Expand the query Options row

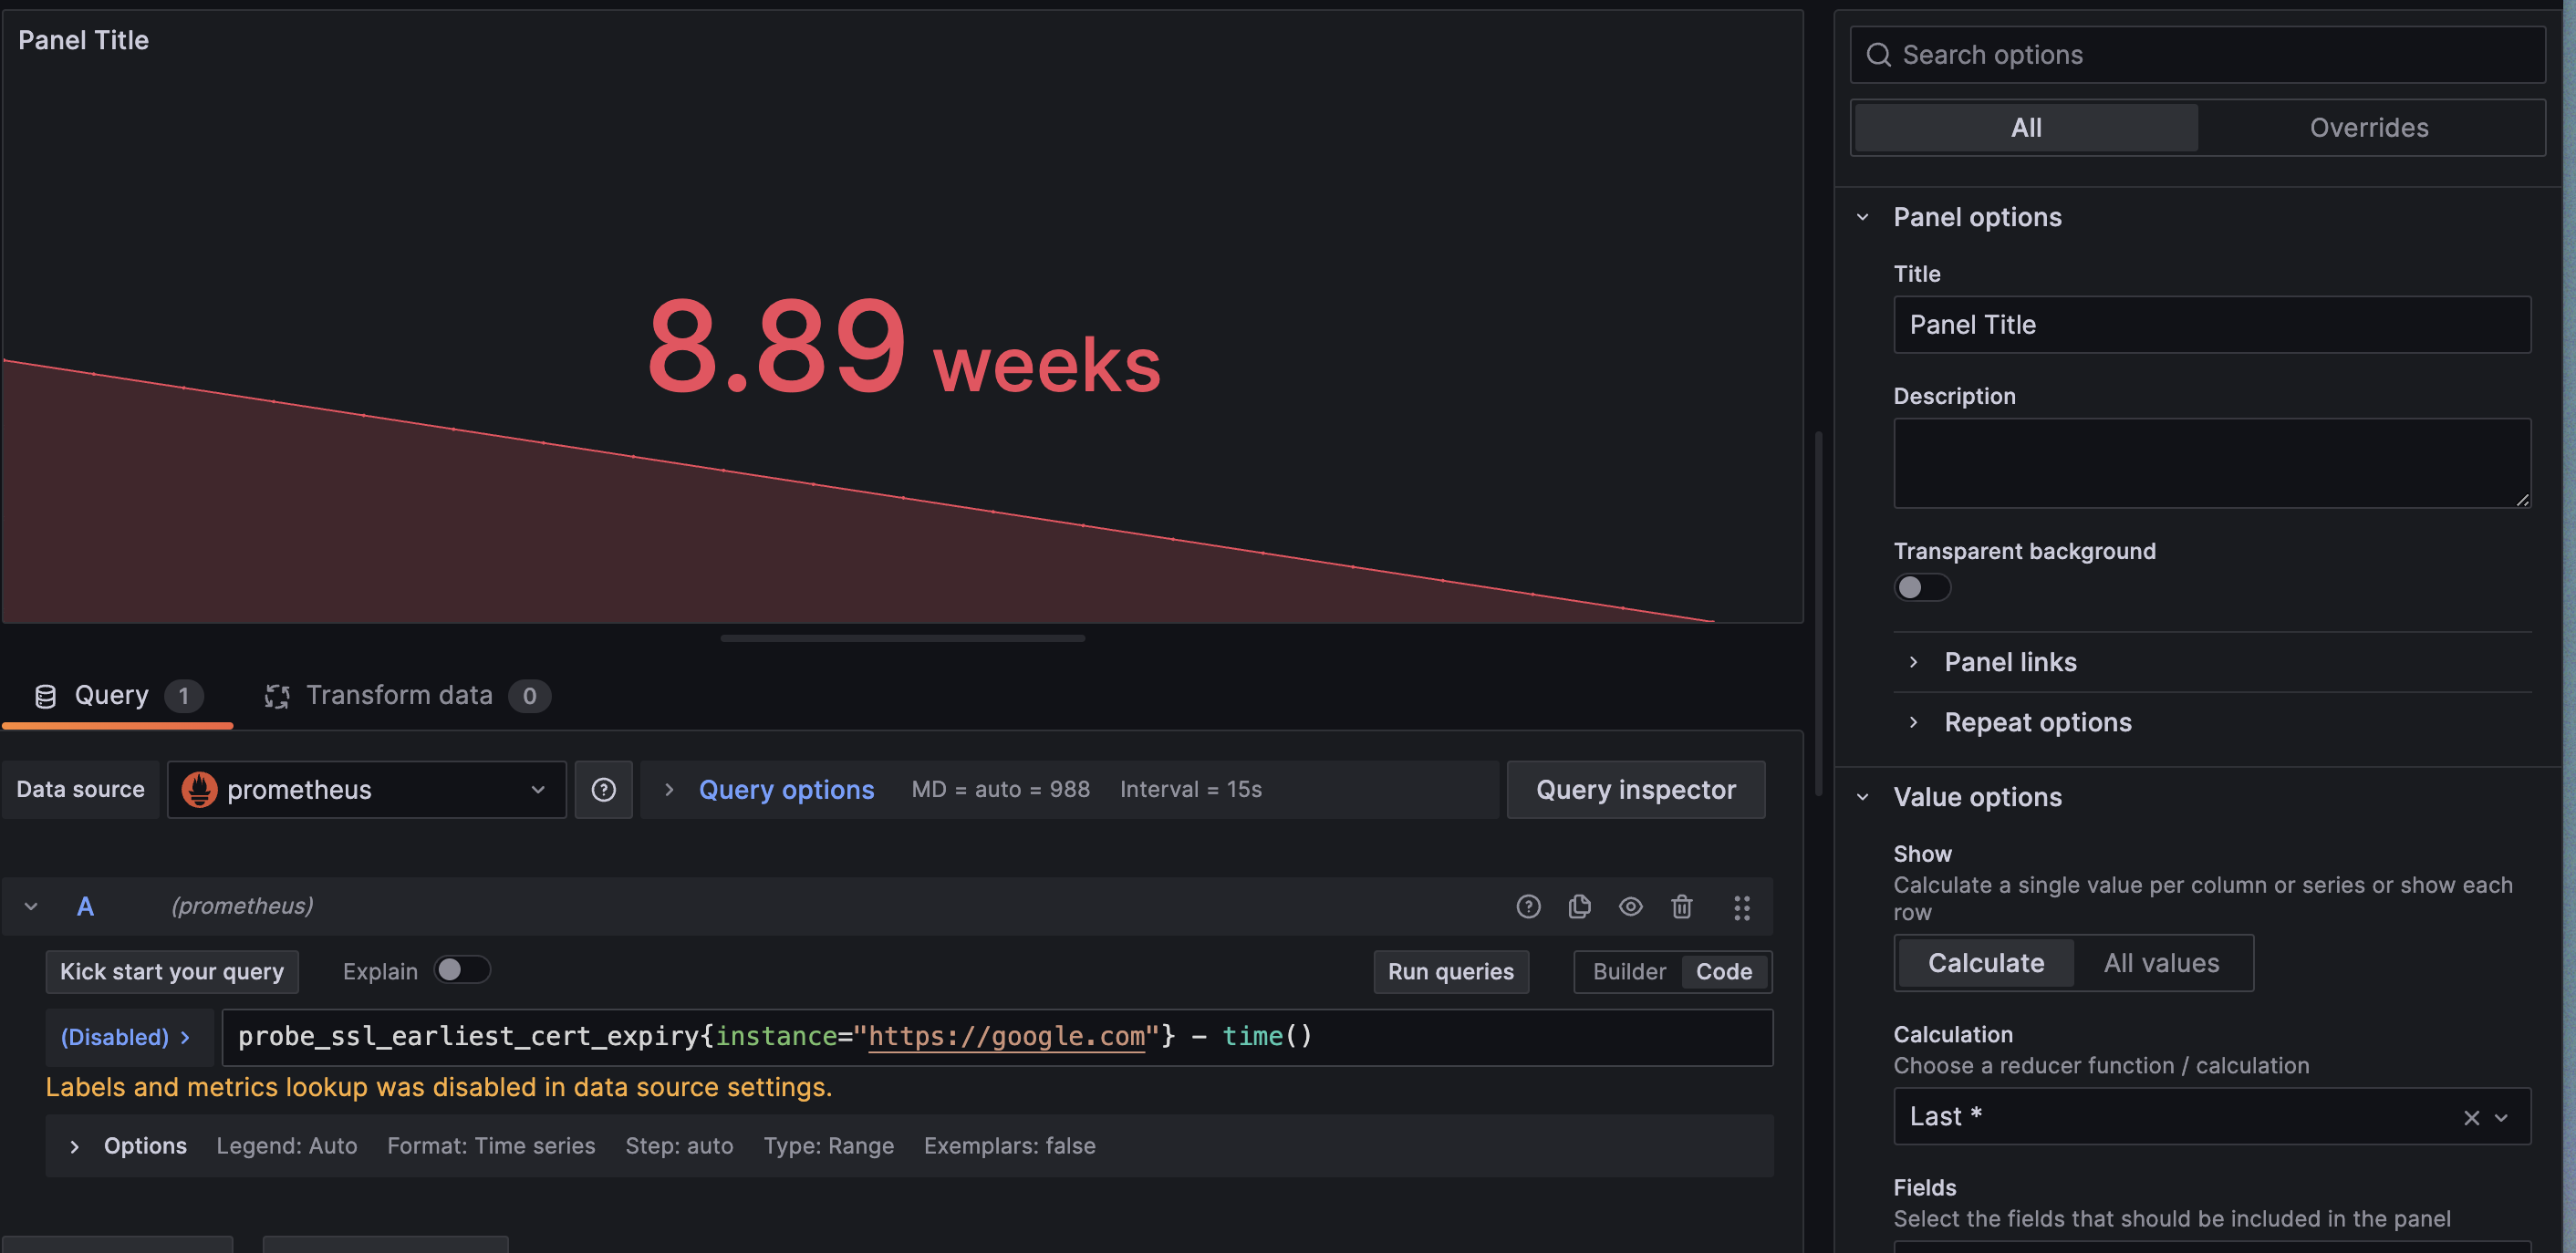point(144,1146)
